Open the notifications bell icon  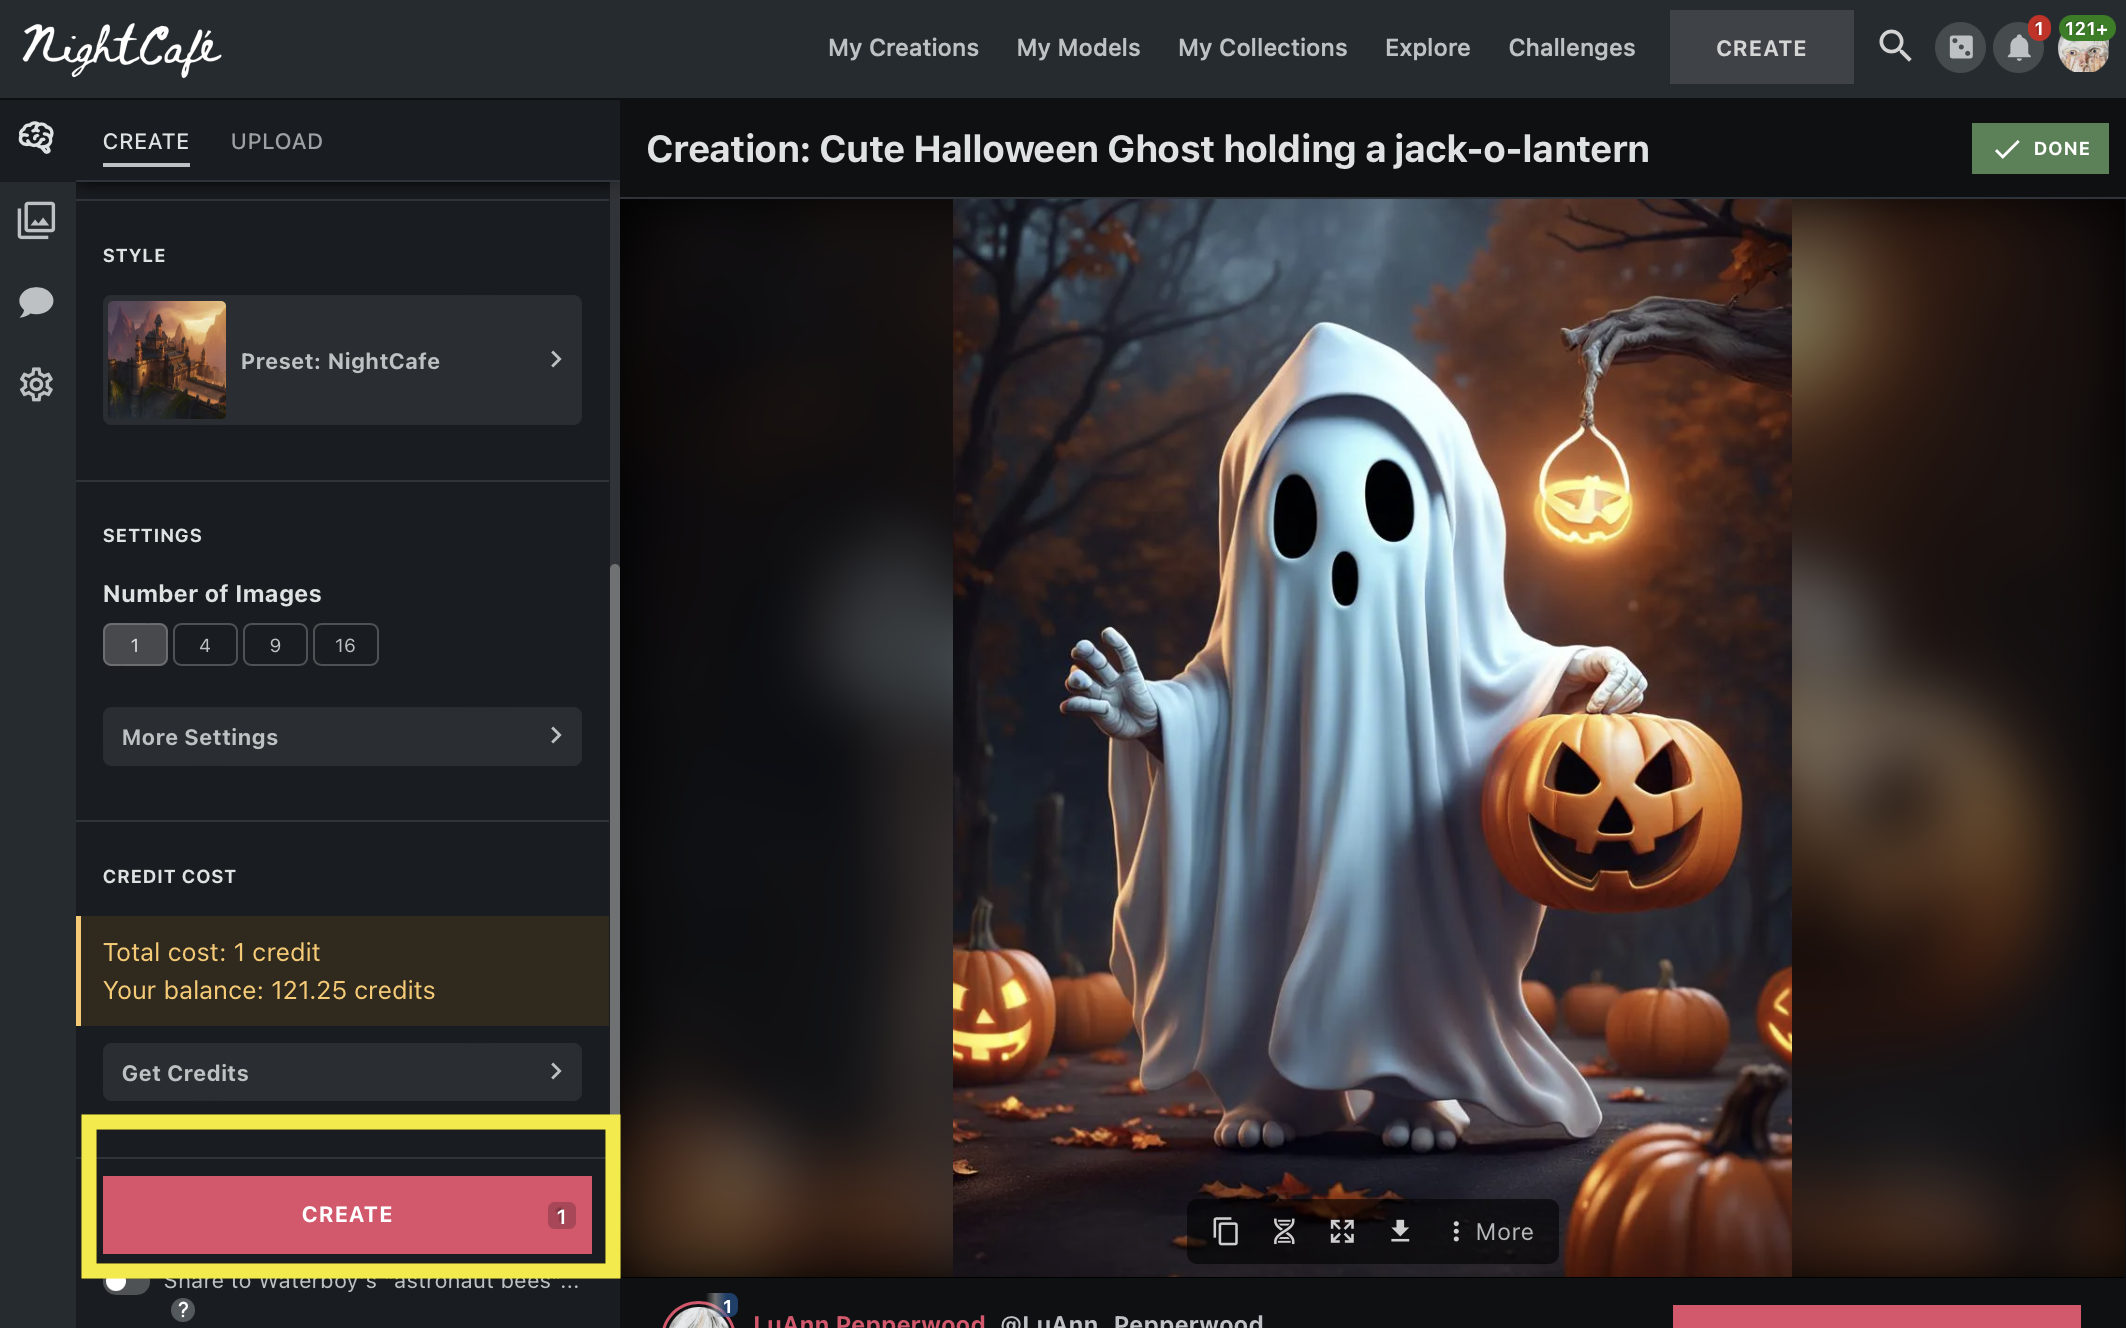click(x=2019, y=47)
